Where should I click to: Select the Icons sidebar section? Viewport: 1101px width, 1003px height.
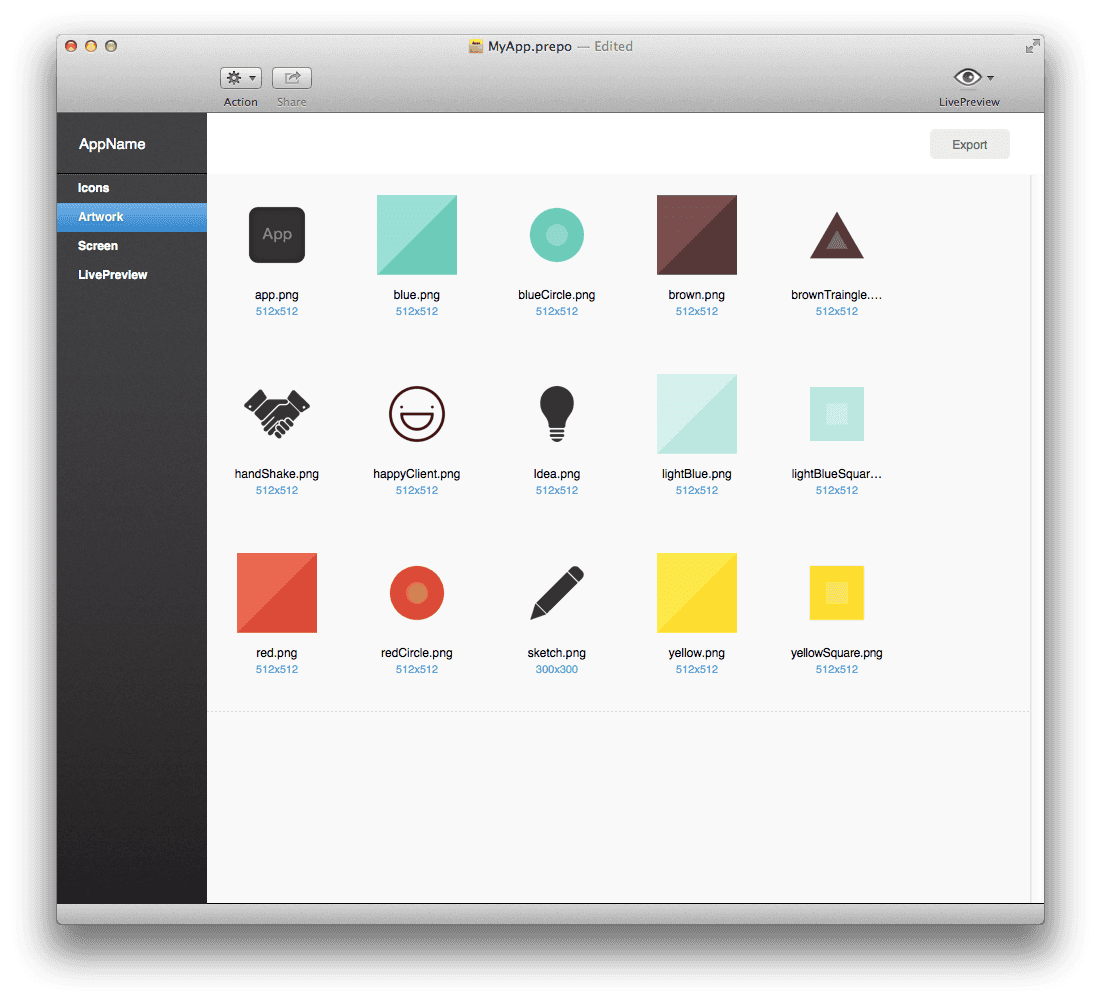[x=132, y=188]
